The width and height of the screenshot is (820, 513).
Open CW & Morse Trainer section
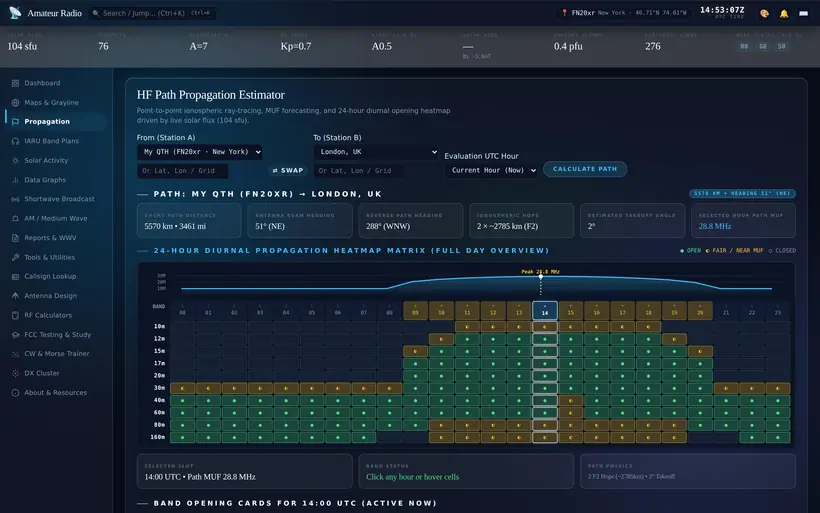[x=55, y=354]
